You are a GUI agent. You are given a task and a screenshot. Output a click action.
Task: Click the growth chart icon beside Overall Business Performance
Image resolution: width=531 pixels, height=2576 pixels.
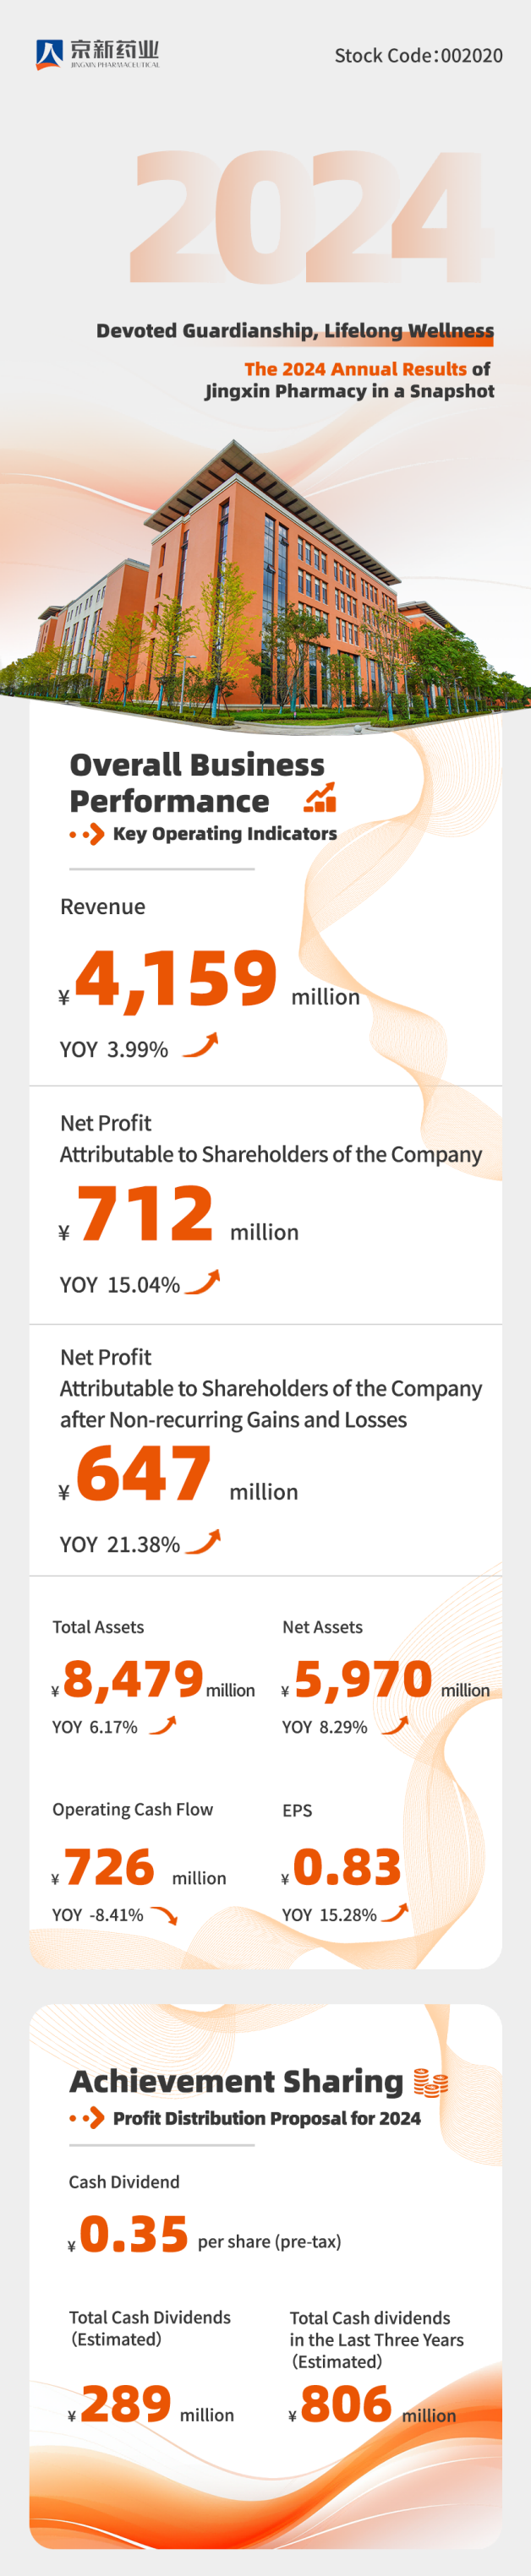click(x=320, y=798)
